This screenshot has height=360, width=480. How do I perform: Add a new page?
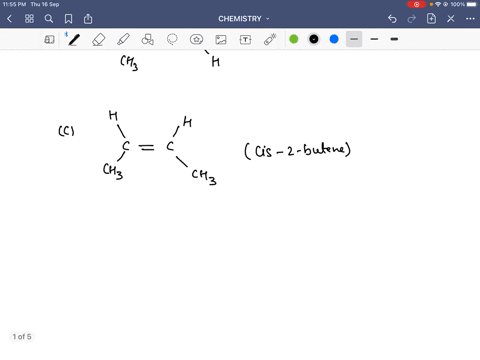coord(431,19)
